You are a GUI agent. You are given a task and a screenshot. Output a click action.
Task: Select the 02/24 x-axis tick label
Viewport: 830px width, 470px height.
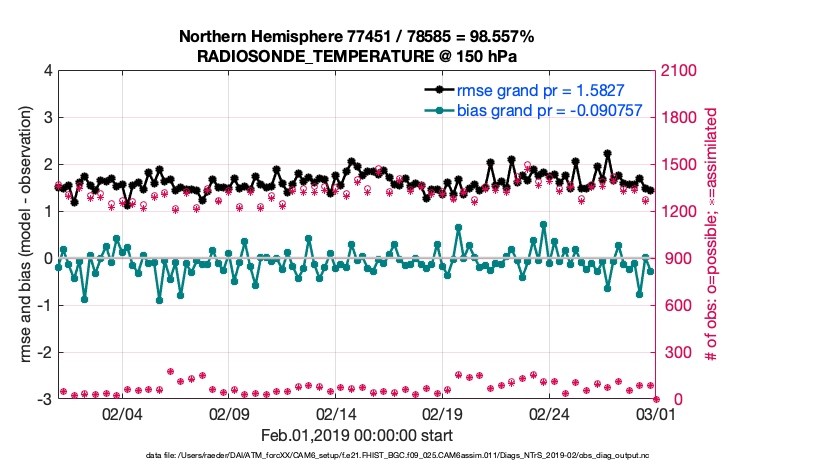point(549,414)
